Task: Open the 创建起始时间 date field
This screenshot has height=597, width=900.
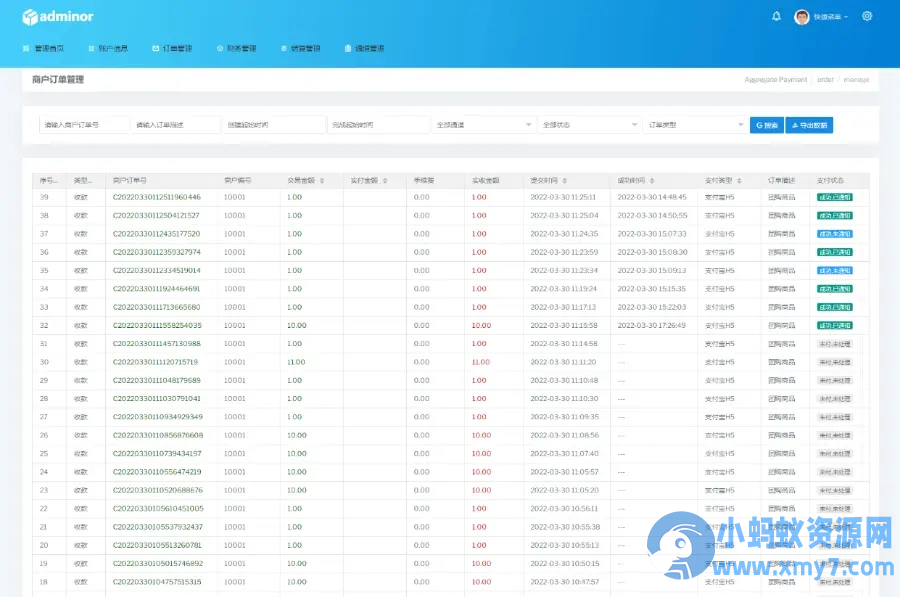Action: 274,125
